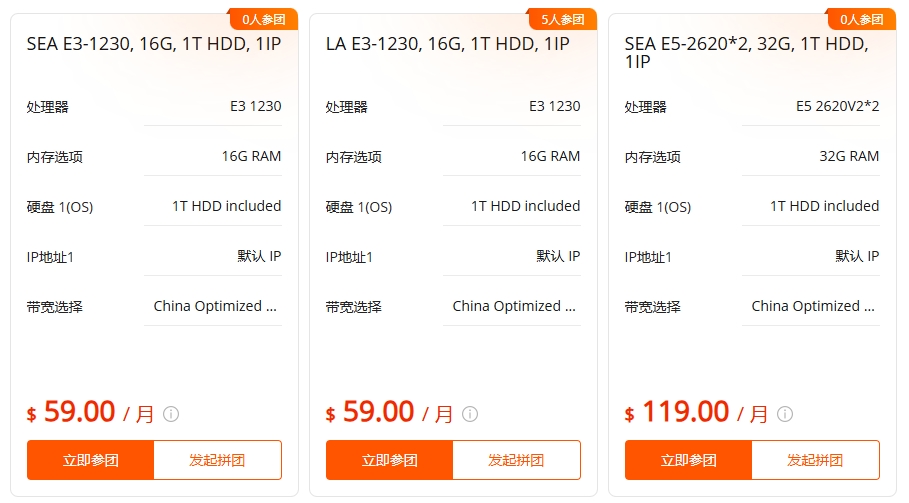Click info icon beside SEA E3-1230 $59.00 price
This screenshot has width=909, height=503.
click(171, 414)
